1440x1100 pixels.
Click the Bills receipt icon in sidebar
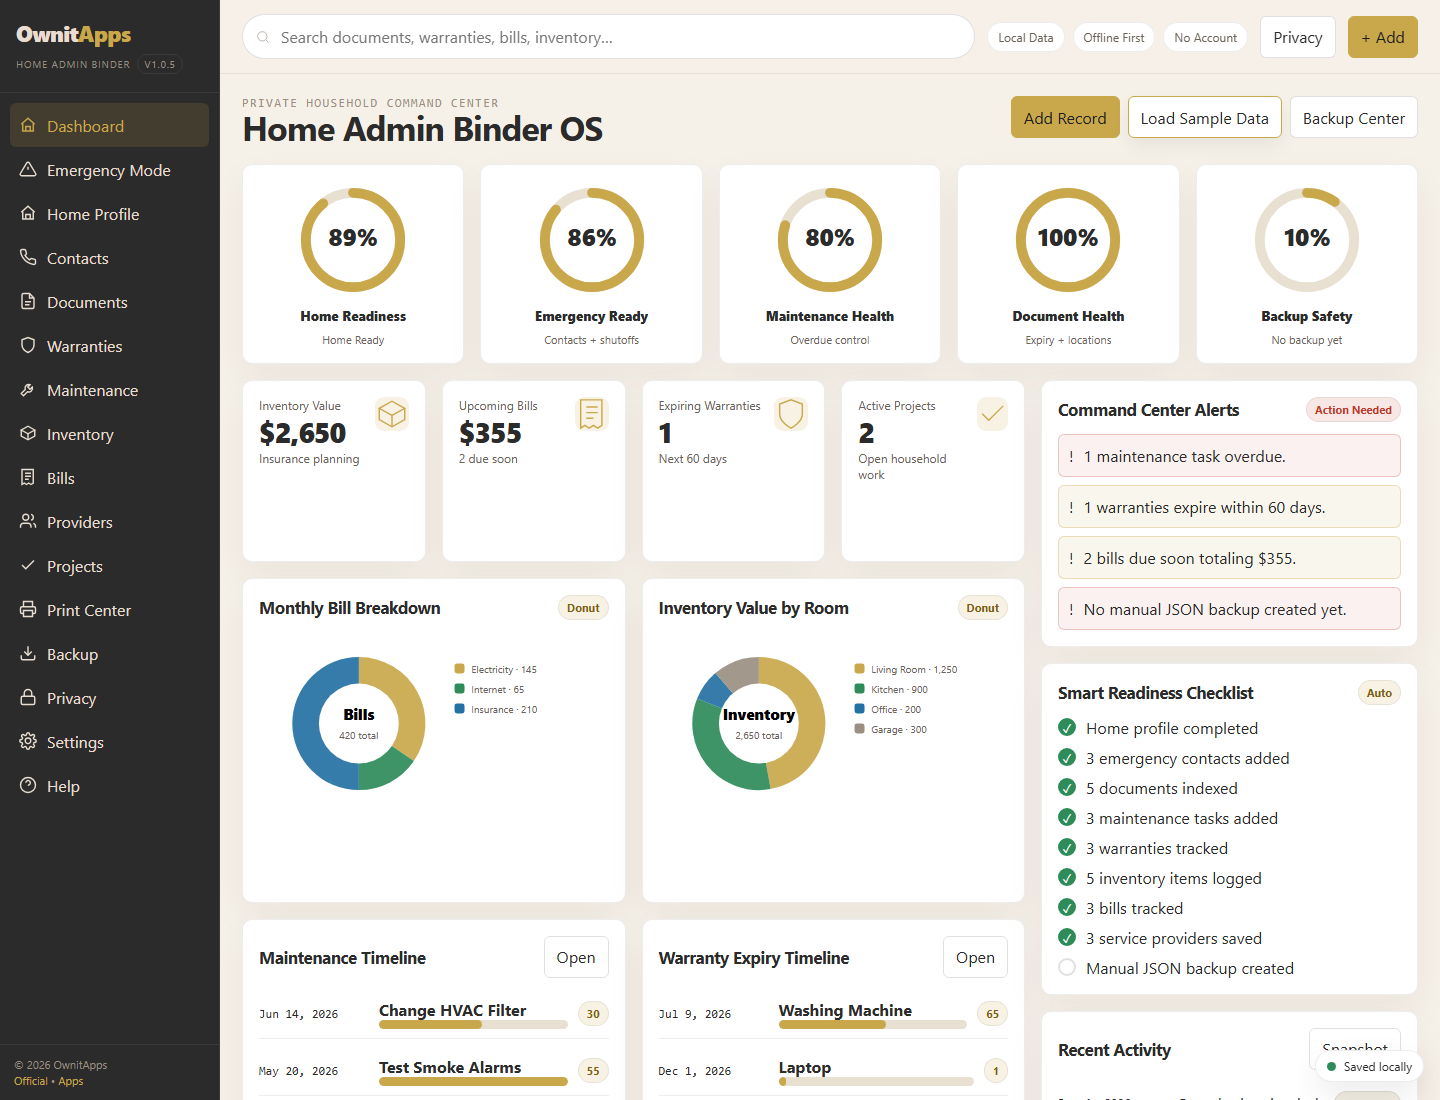pos(28,478)
